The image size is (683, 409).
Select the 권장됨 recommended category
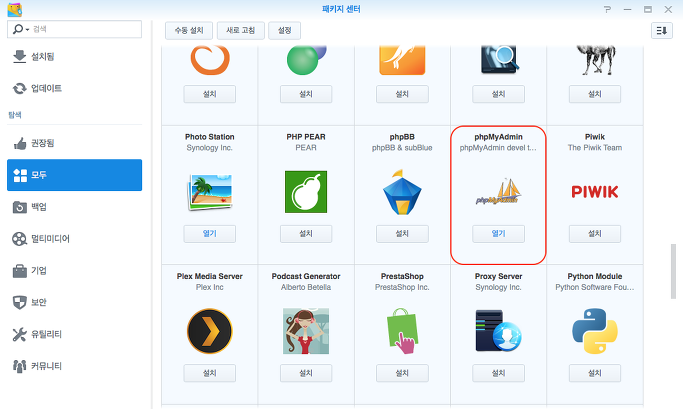coord(74,143)
